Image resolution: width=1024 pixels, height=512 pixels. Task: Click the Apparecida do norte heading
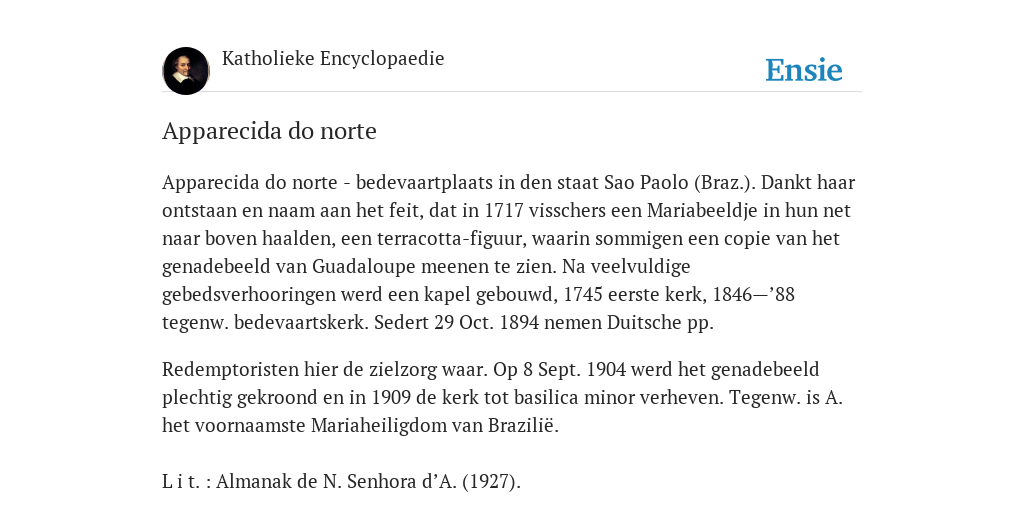coord(269,131)
